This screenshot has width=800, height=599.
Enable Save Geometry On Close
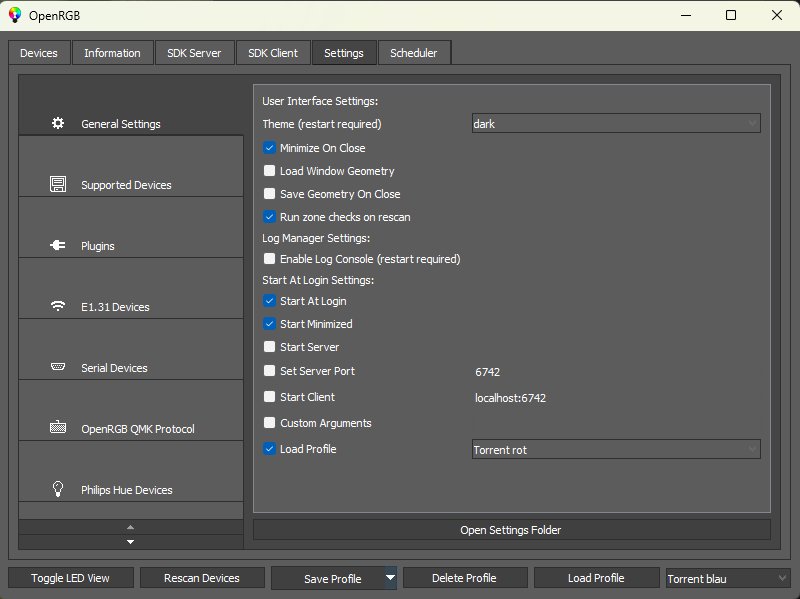pos(269,194)
